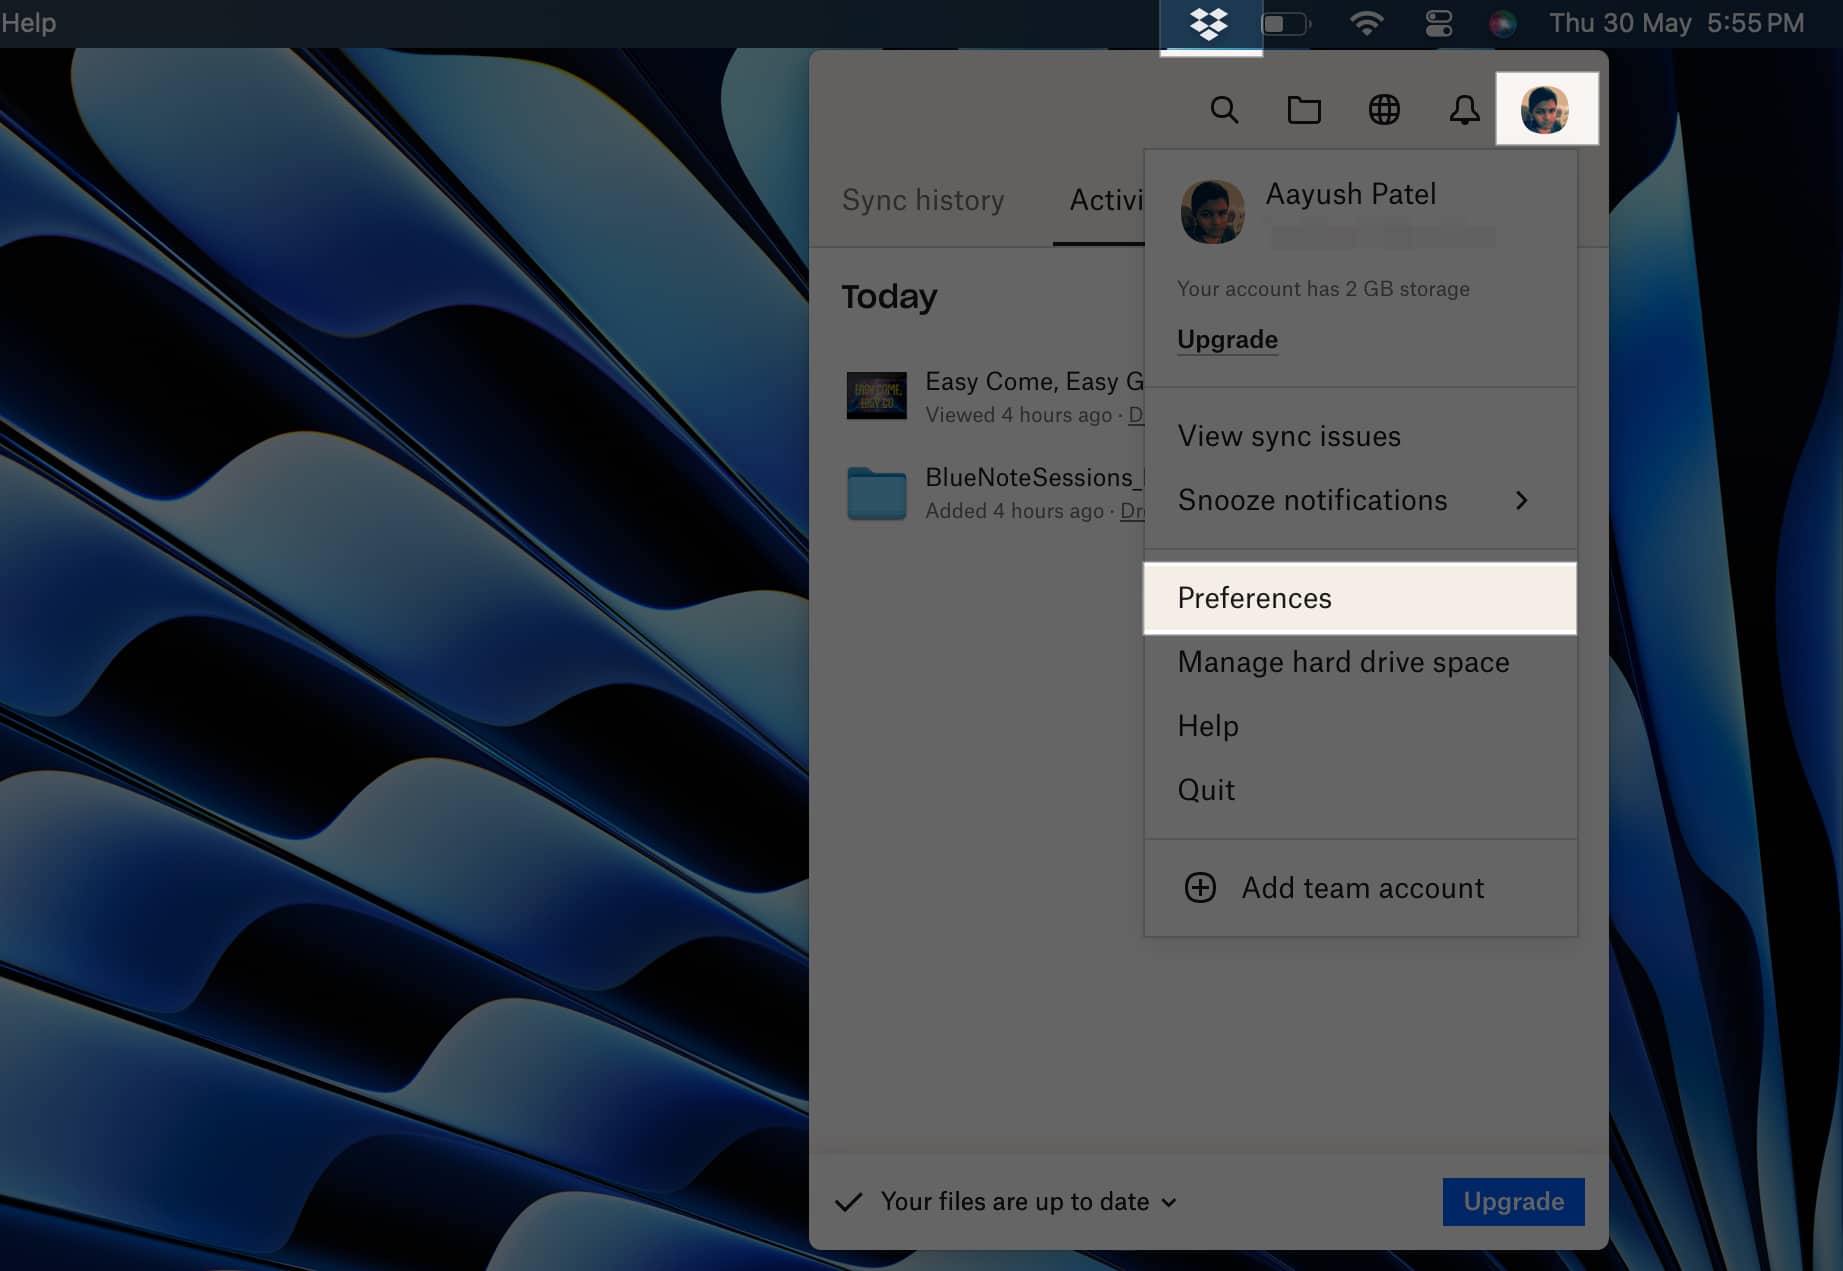Click the date and time in menu bar
Viewport: 1843px width, 1271px height.
tap(1676, 23)
